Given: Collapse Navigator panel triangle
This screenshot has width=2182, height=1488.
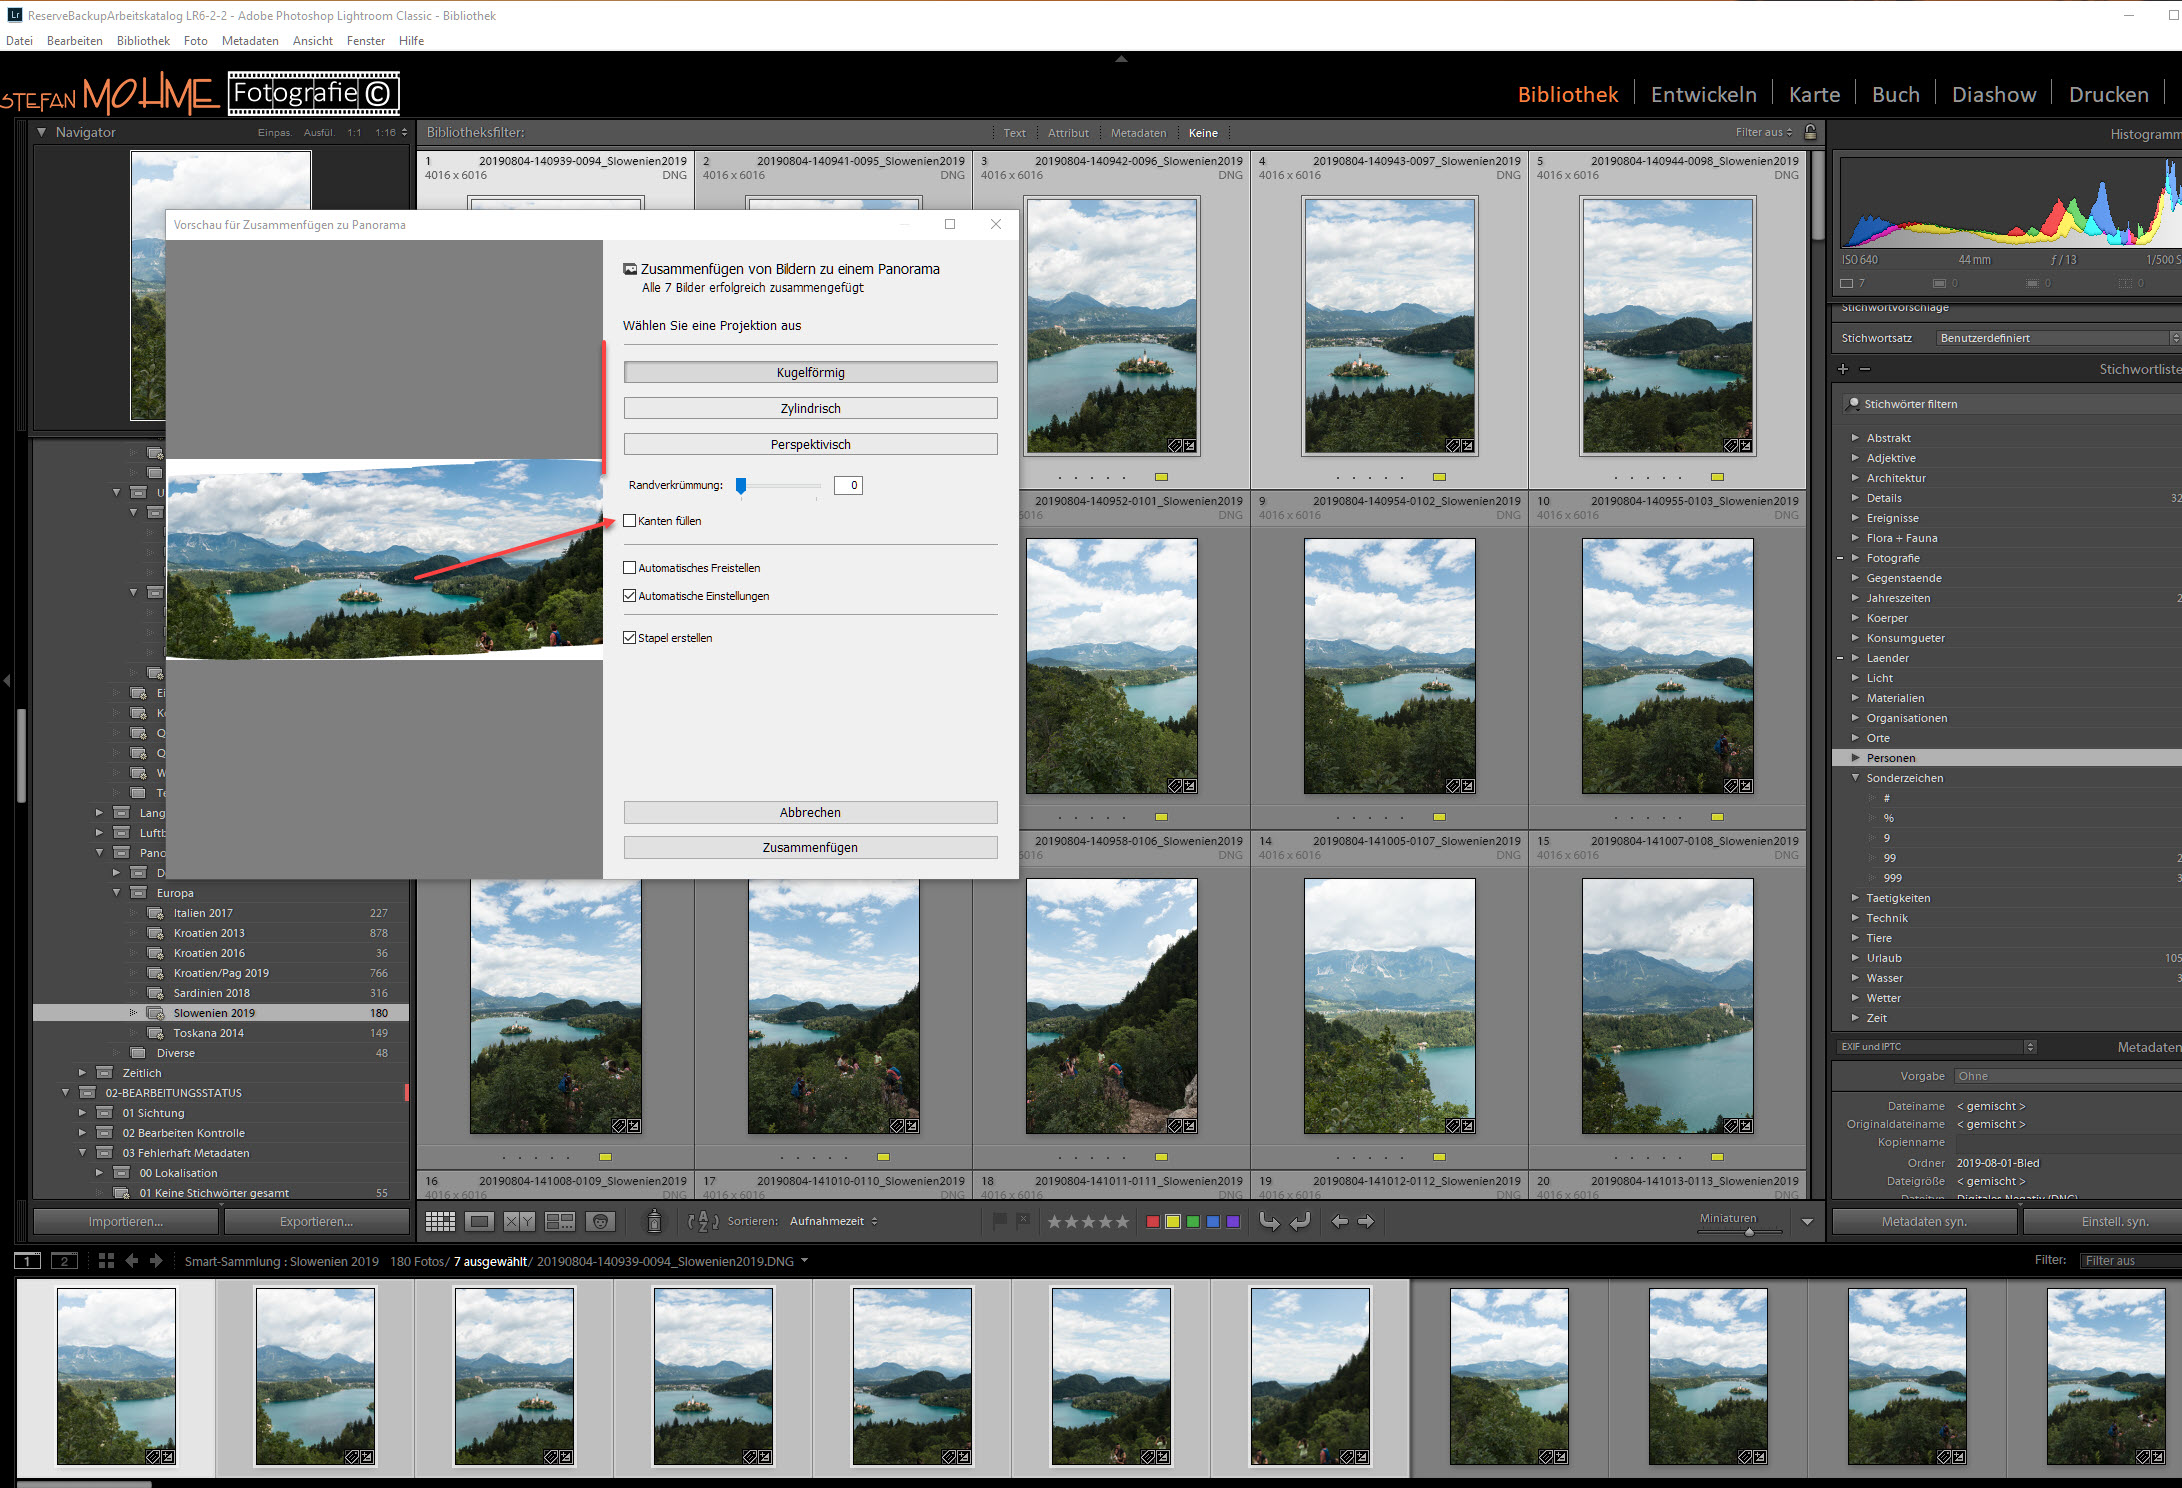Looking at the screenshot, I should pyautogui.click(x=42, y=132).
